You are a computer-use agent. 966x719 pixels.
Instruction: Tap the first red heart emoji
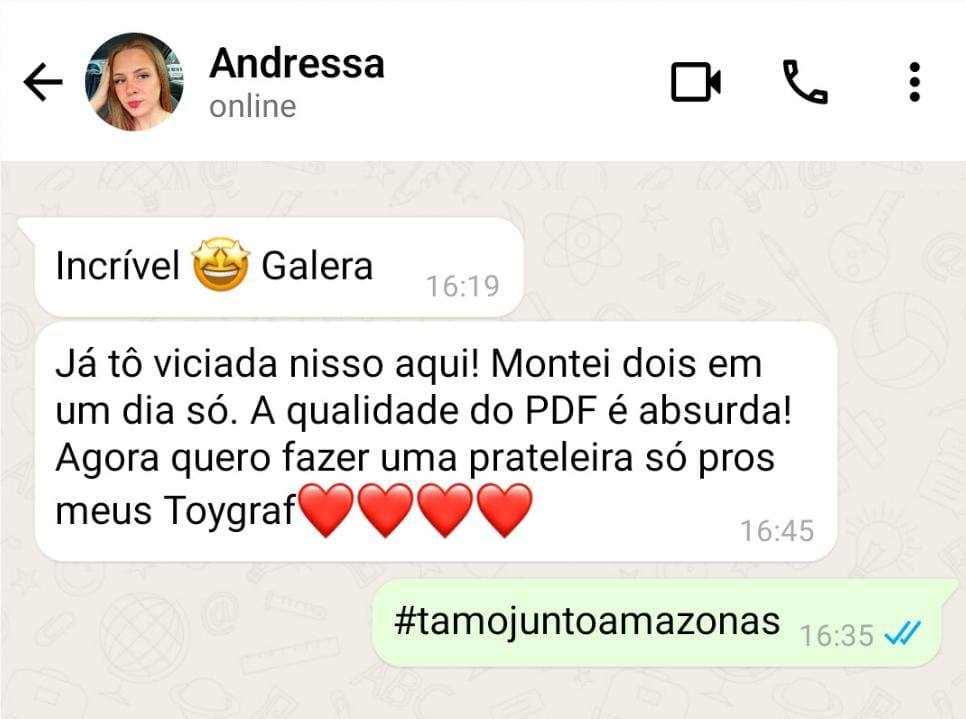coord(327,510)
